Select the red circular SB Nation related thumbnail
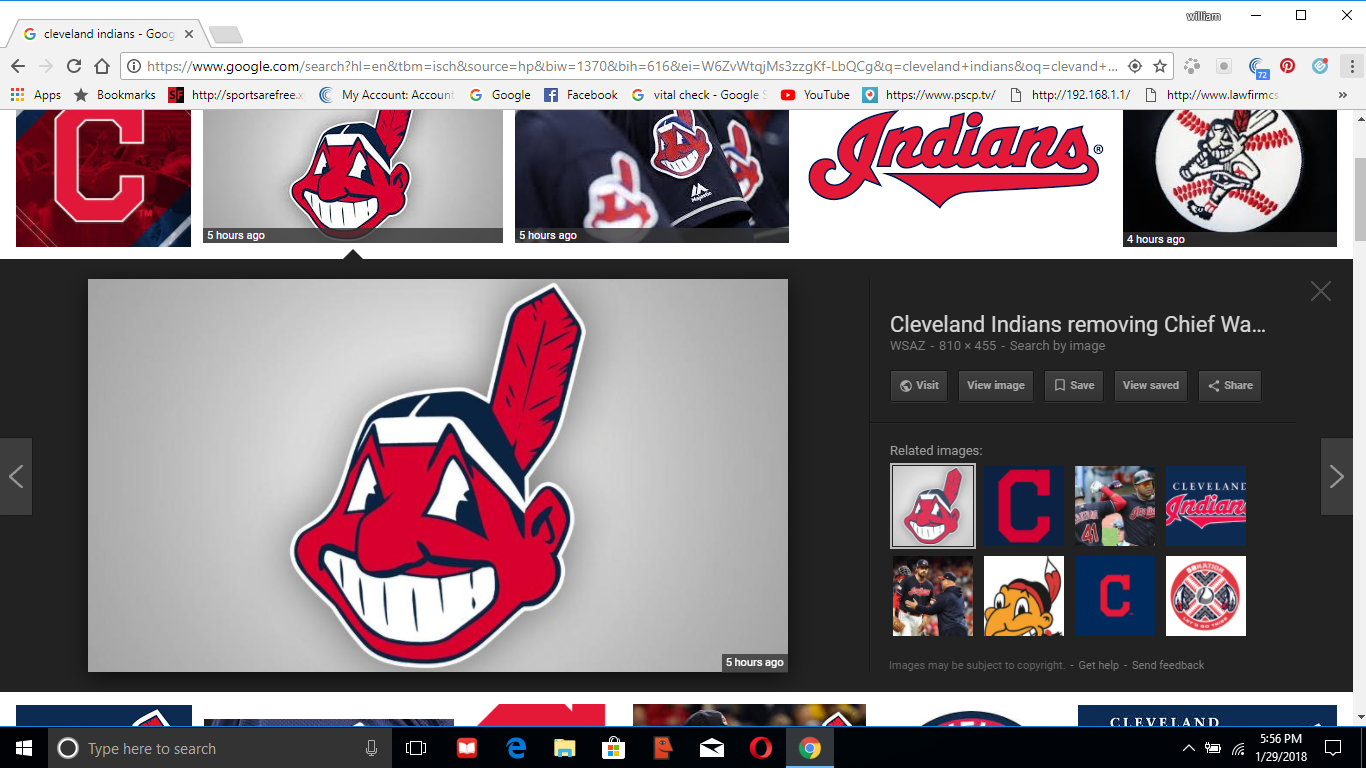Viewport: 1366px width, 768px height. point(1206,596)
